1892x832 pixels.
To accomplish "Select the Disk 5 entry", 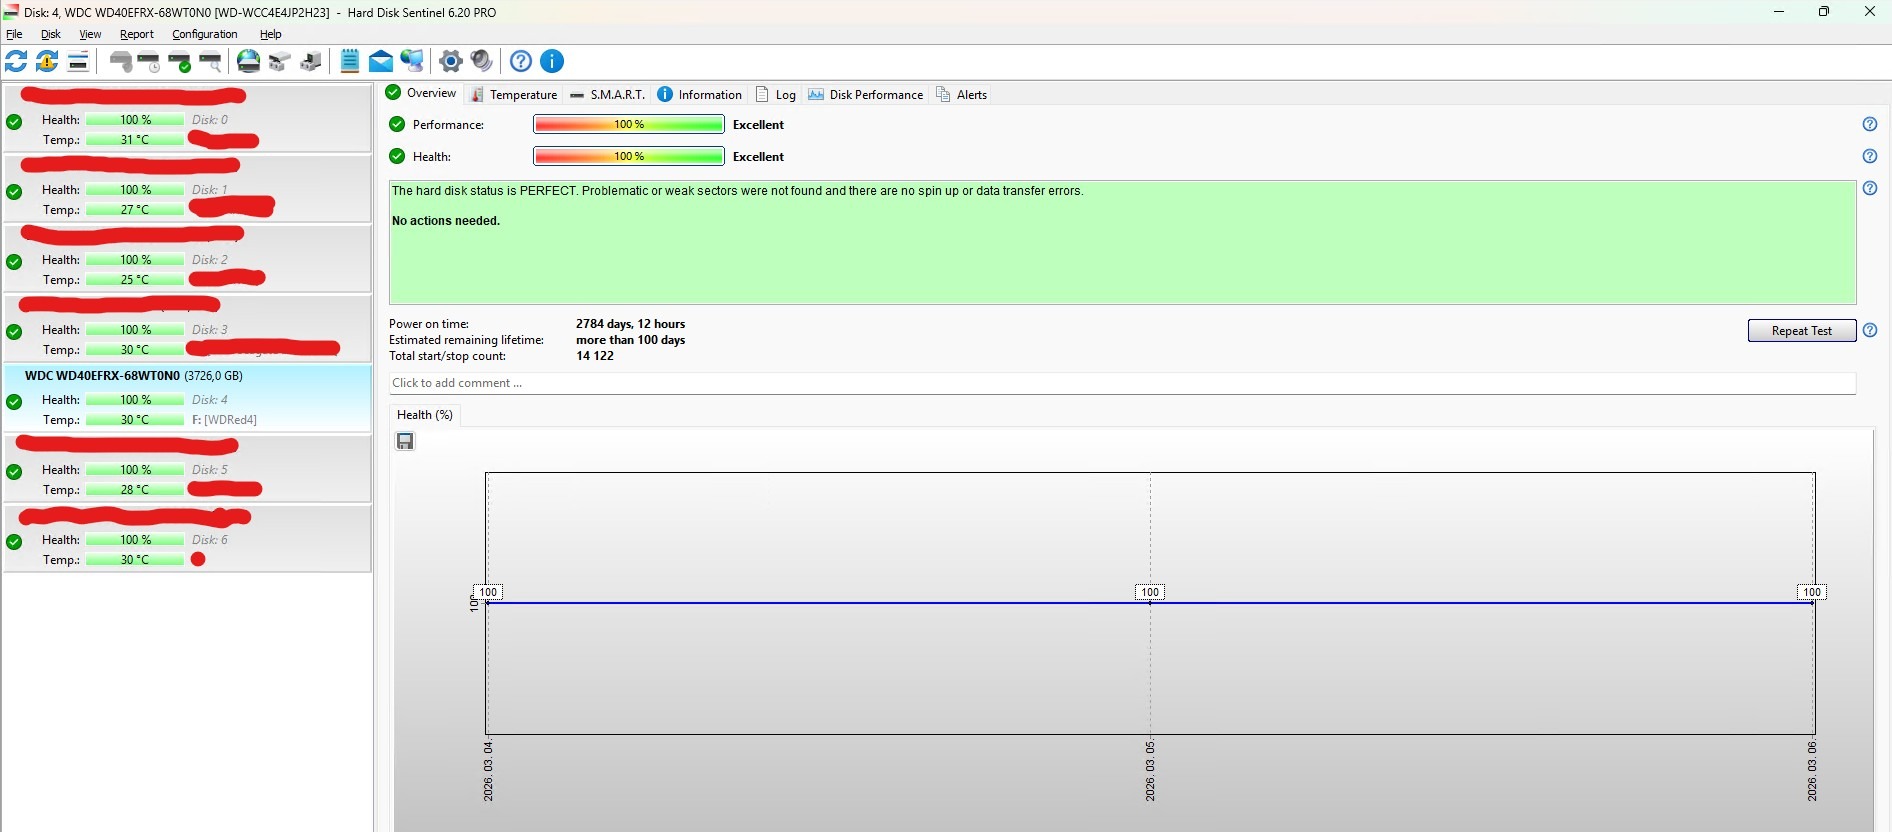I will click(x=187, y=468).
